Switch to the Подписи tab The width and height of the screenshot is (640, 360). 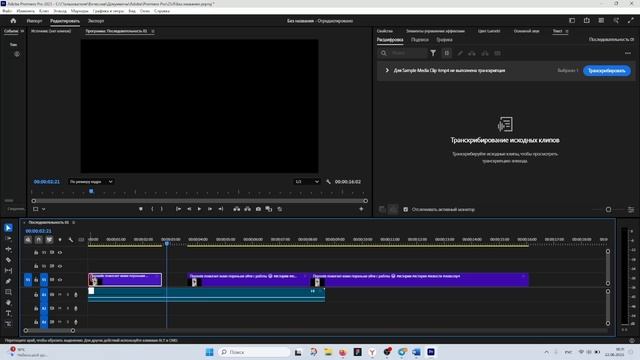tap(420, 40)
